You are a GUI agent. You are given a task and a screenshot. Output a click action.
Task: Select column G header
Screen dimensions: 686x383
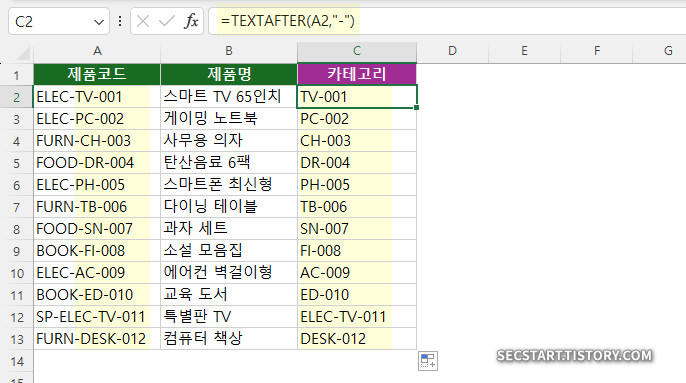[x=660, y=51]
